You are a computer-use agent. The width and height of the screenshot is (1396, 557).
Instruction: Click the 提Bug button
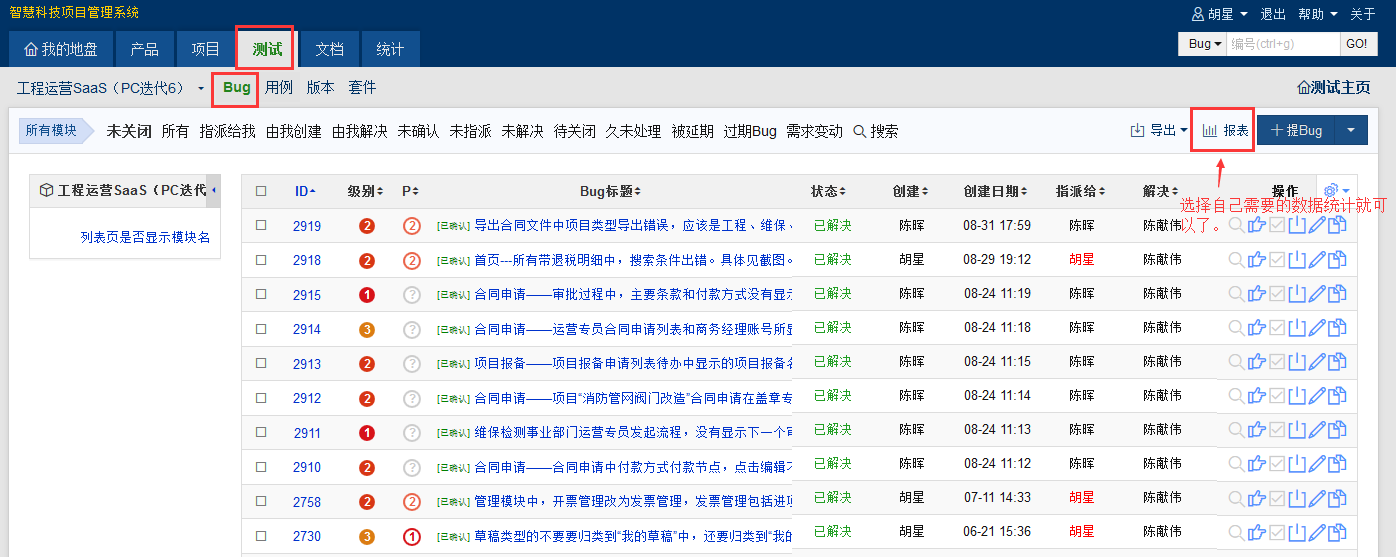pyautogui.click(x=1296, y=130)
